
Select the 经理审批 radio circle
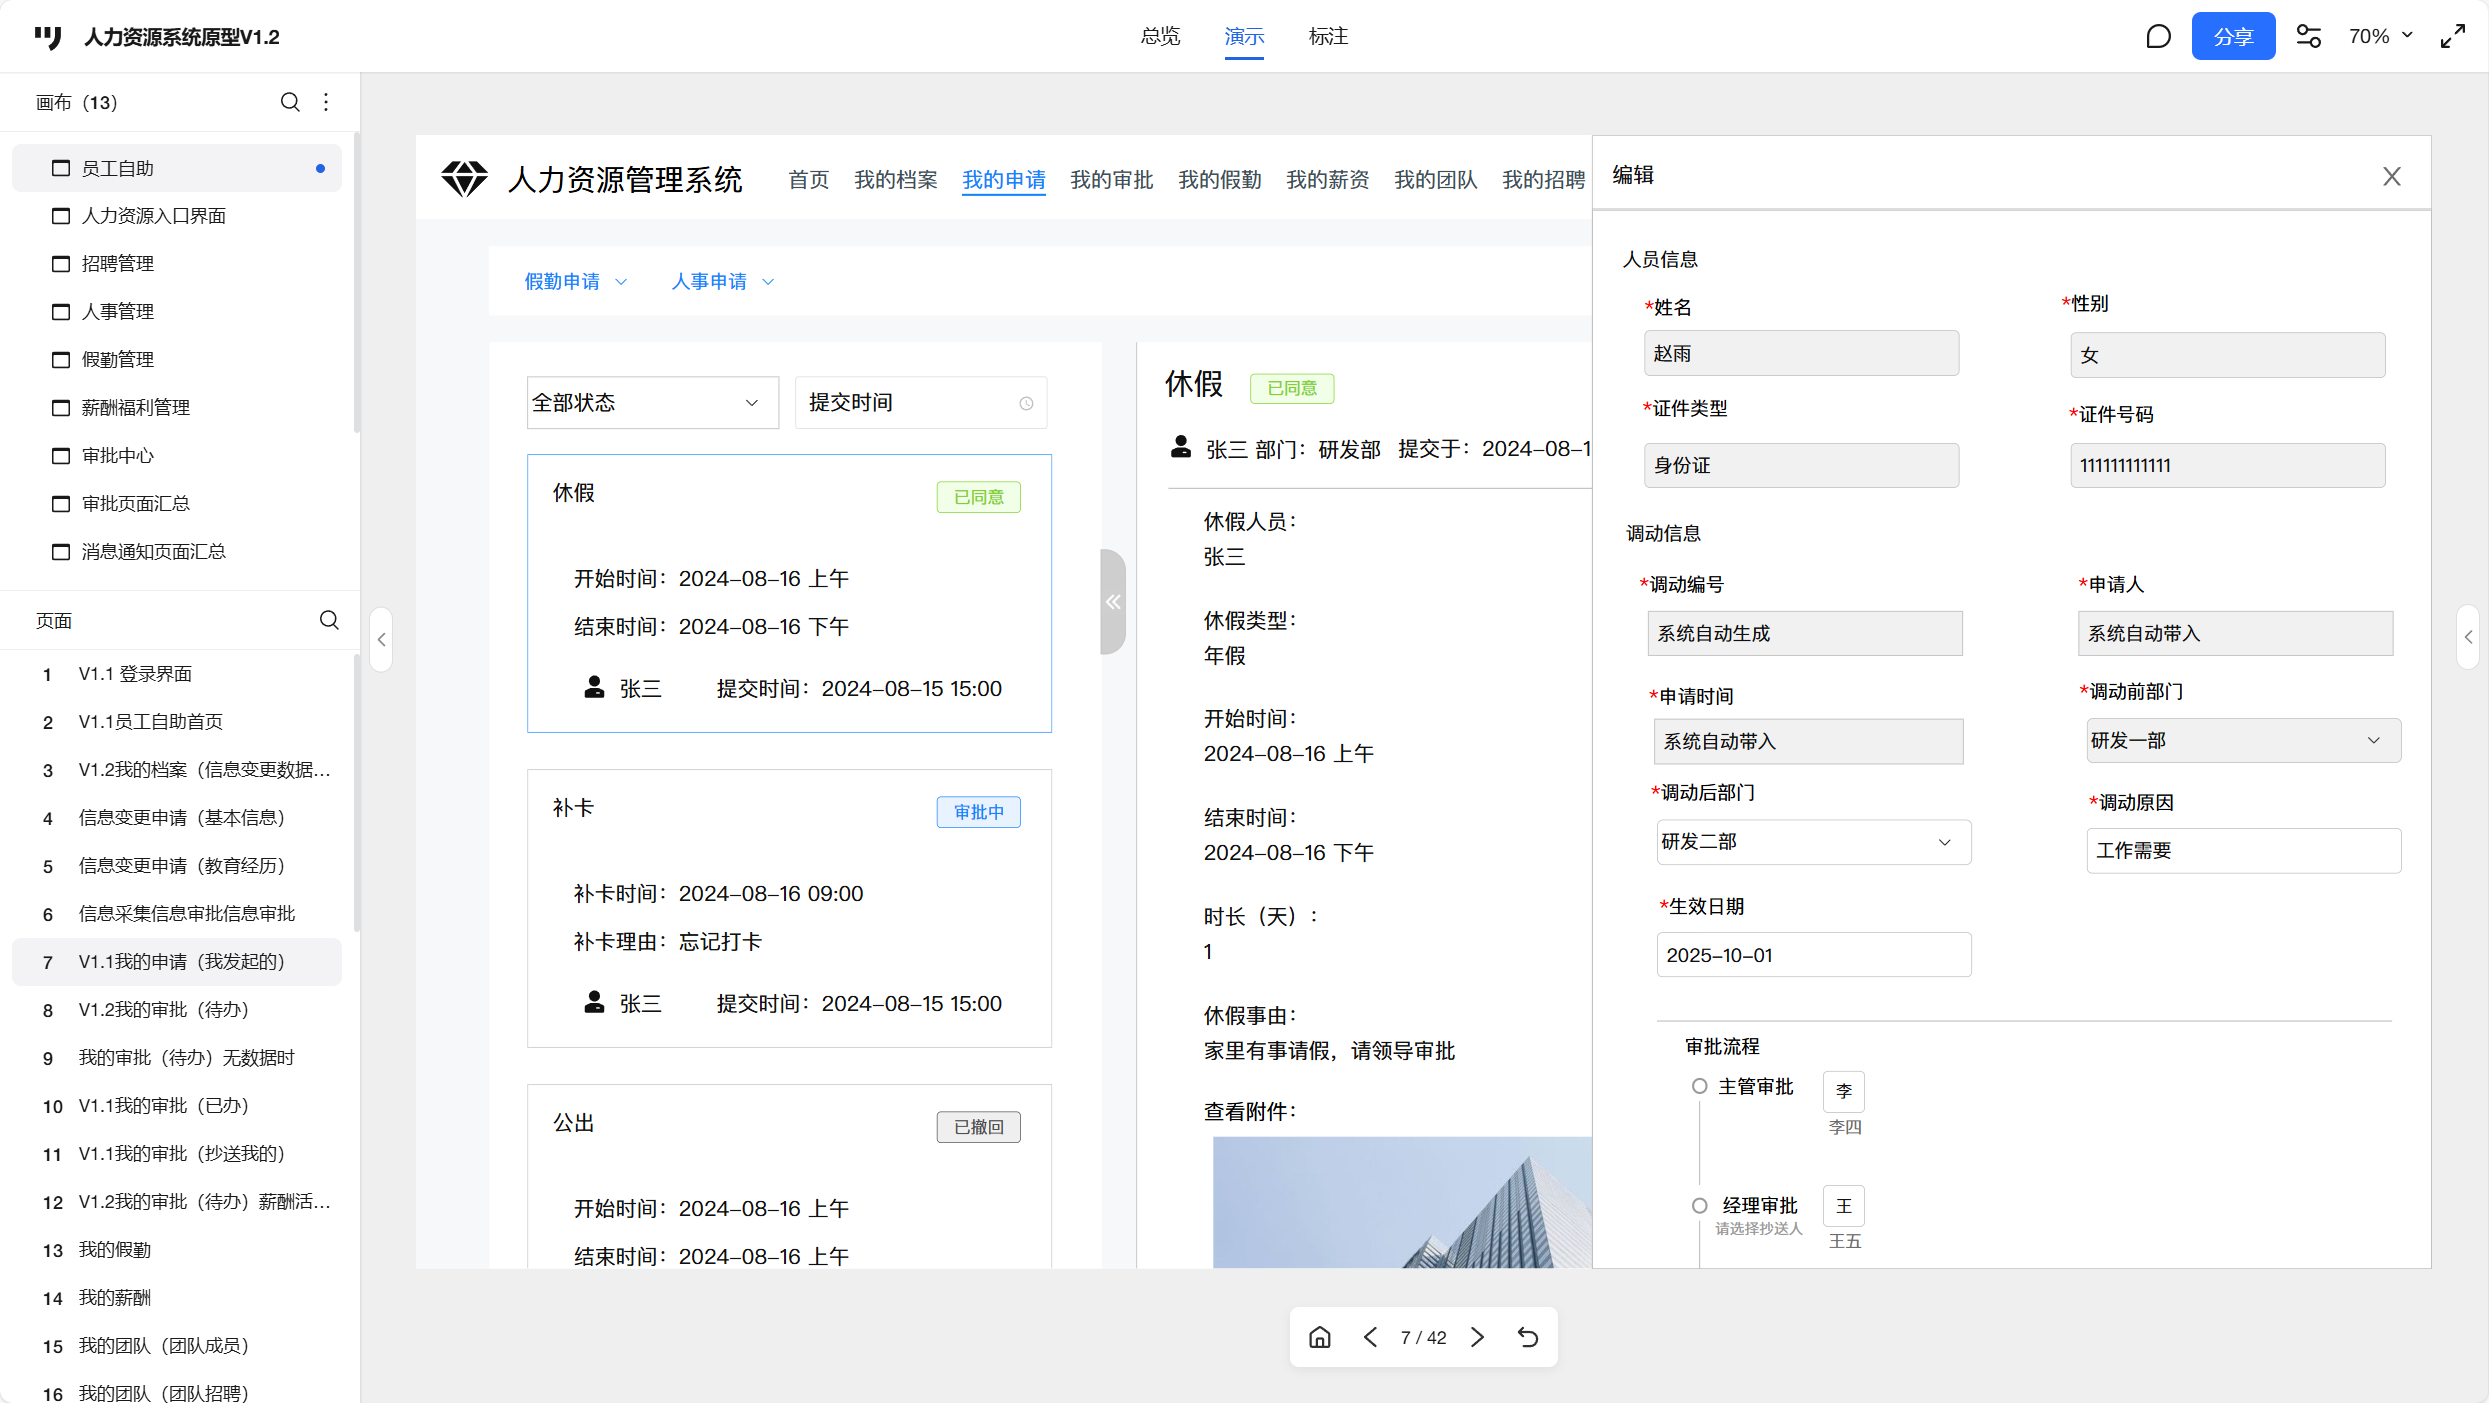pyautogui.click(x=1699, y=1205)
